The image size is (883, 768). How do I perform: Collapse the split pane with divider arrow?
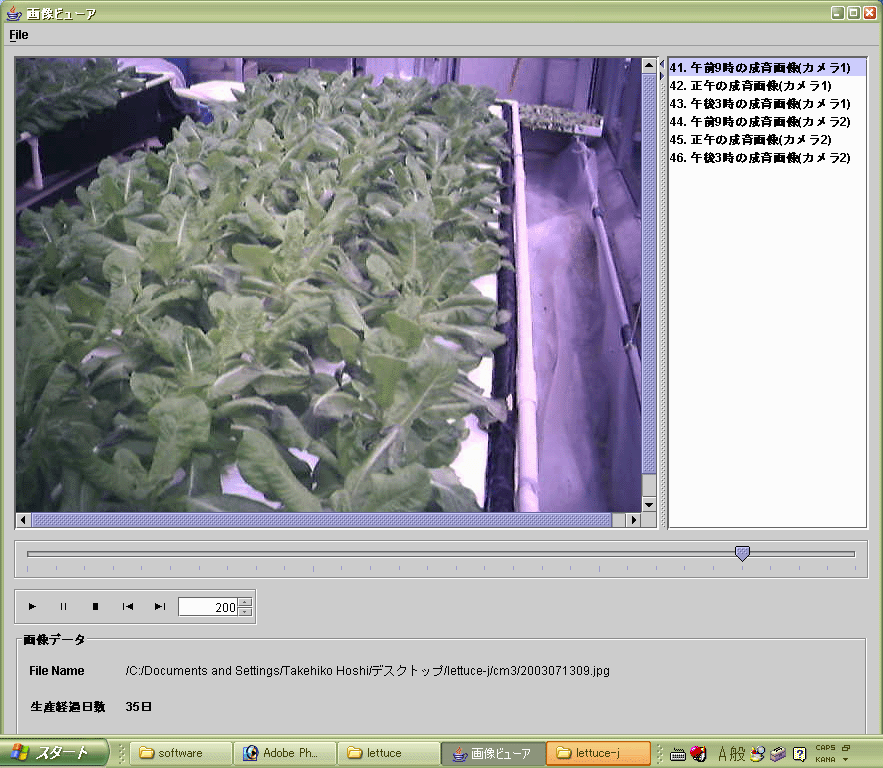pos(661,65)
